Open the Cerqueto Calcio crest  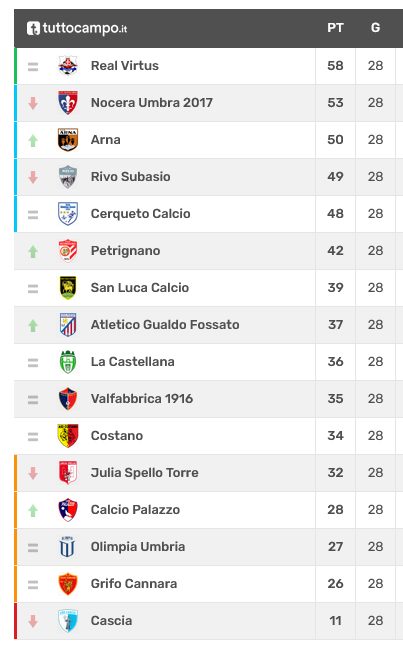68,214
